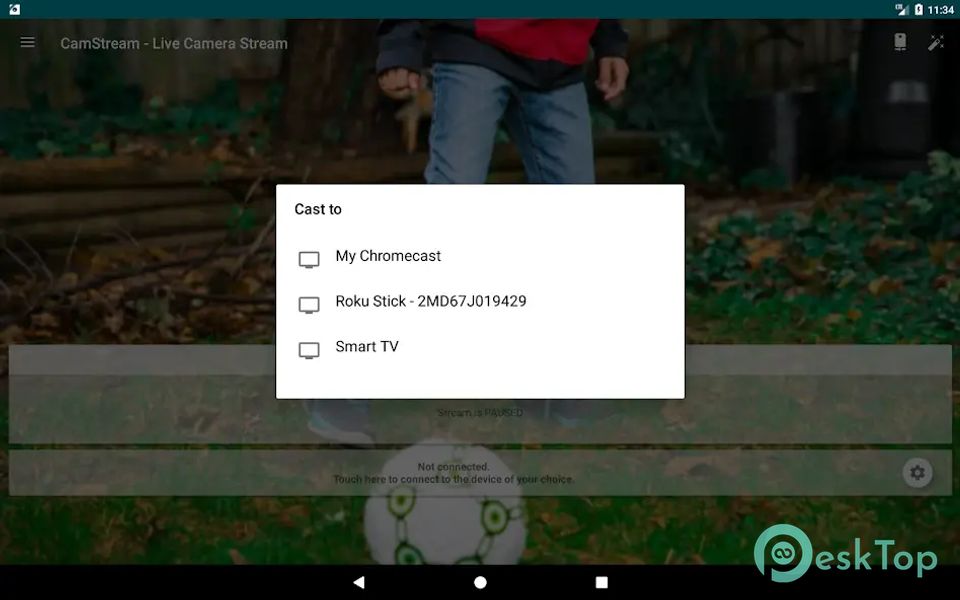Image resolution: width=960 pixels, height=600 pixels.
Task: Tap the clock showing 11:34
Action: [x=940, y=10]
